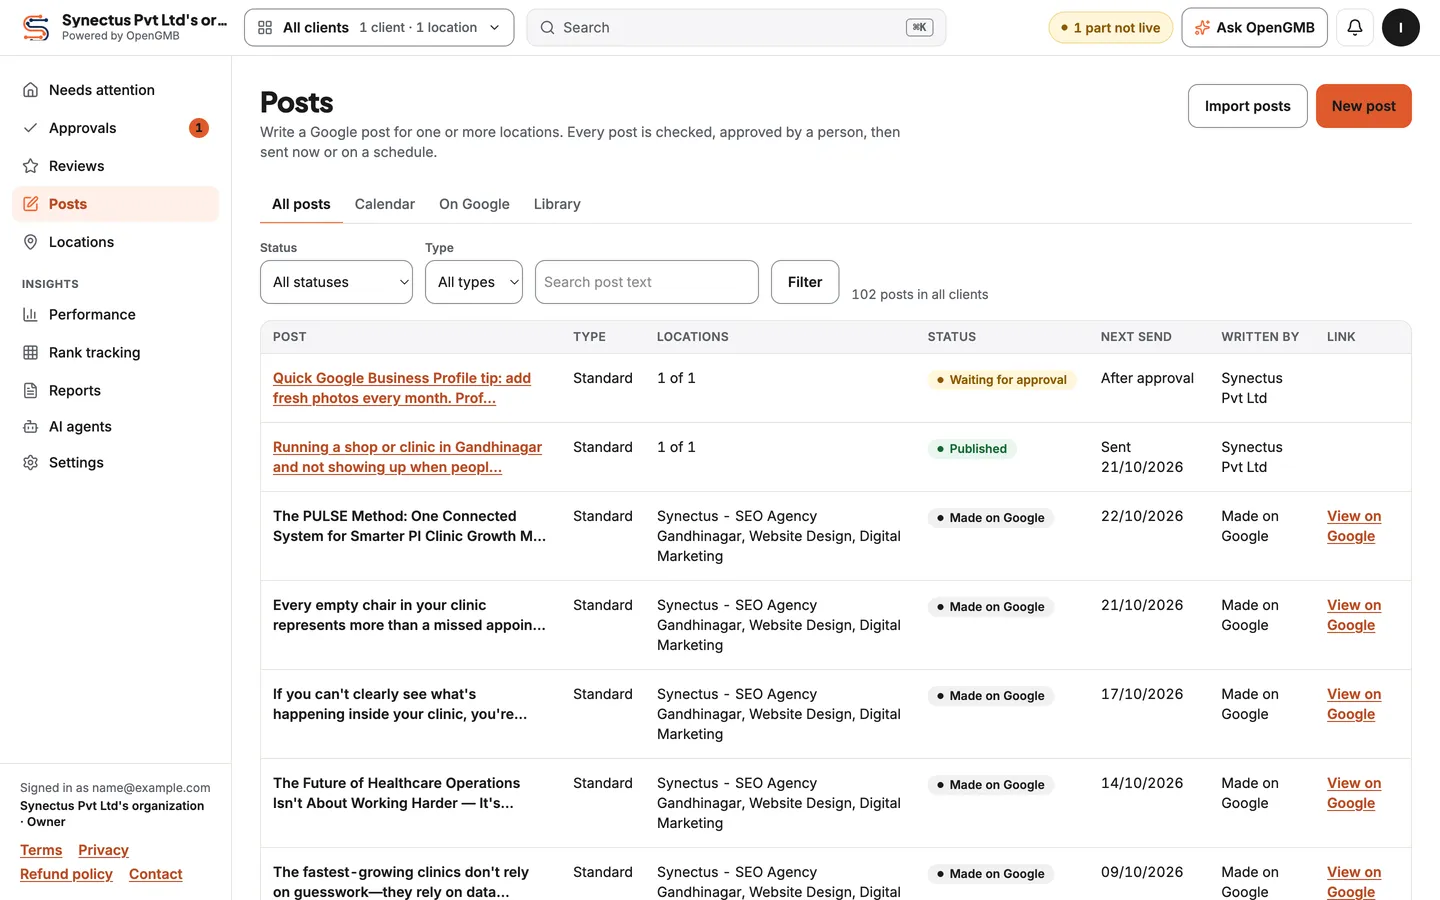Click the search magnifier icon
Screen dimensions: 1440x900
coord(547,28)
